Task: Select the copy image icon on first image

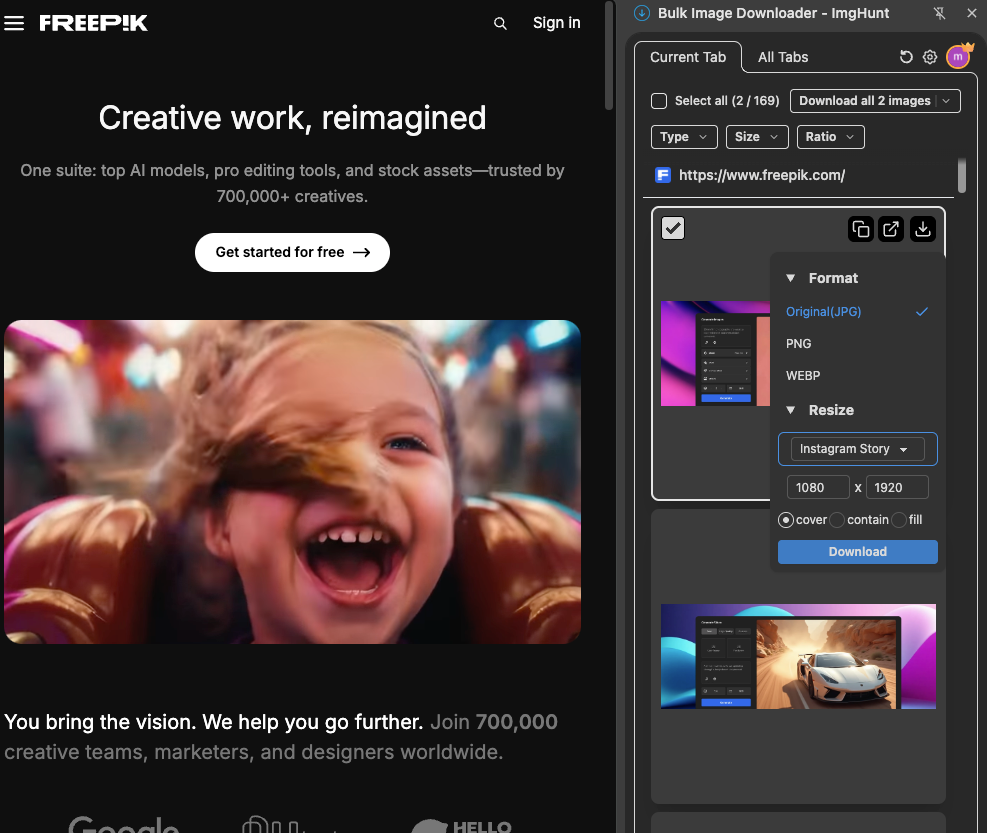Action: (x=861, y=229)
